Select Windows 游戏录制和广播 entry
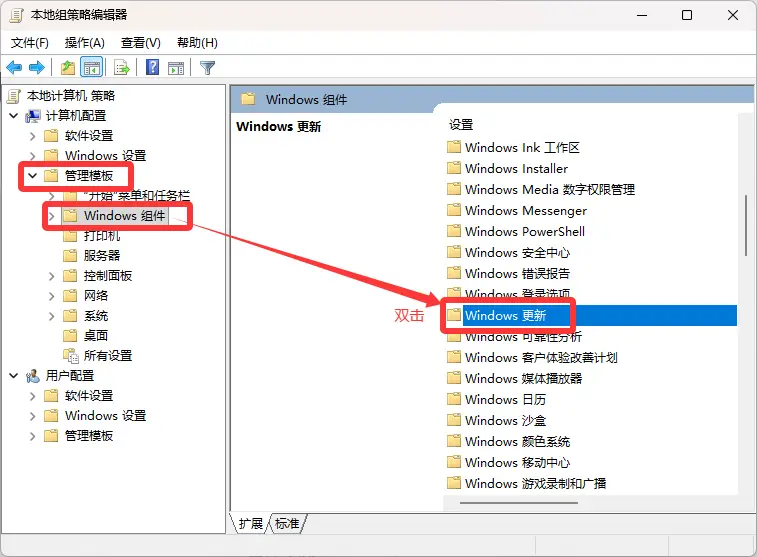The width and height of the screenshot is (757, 557). pos(535,483)
